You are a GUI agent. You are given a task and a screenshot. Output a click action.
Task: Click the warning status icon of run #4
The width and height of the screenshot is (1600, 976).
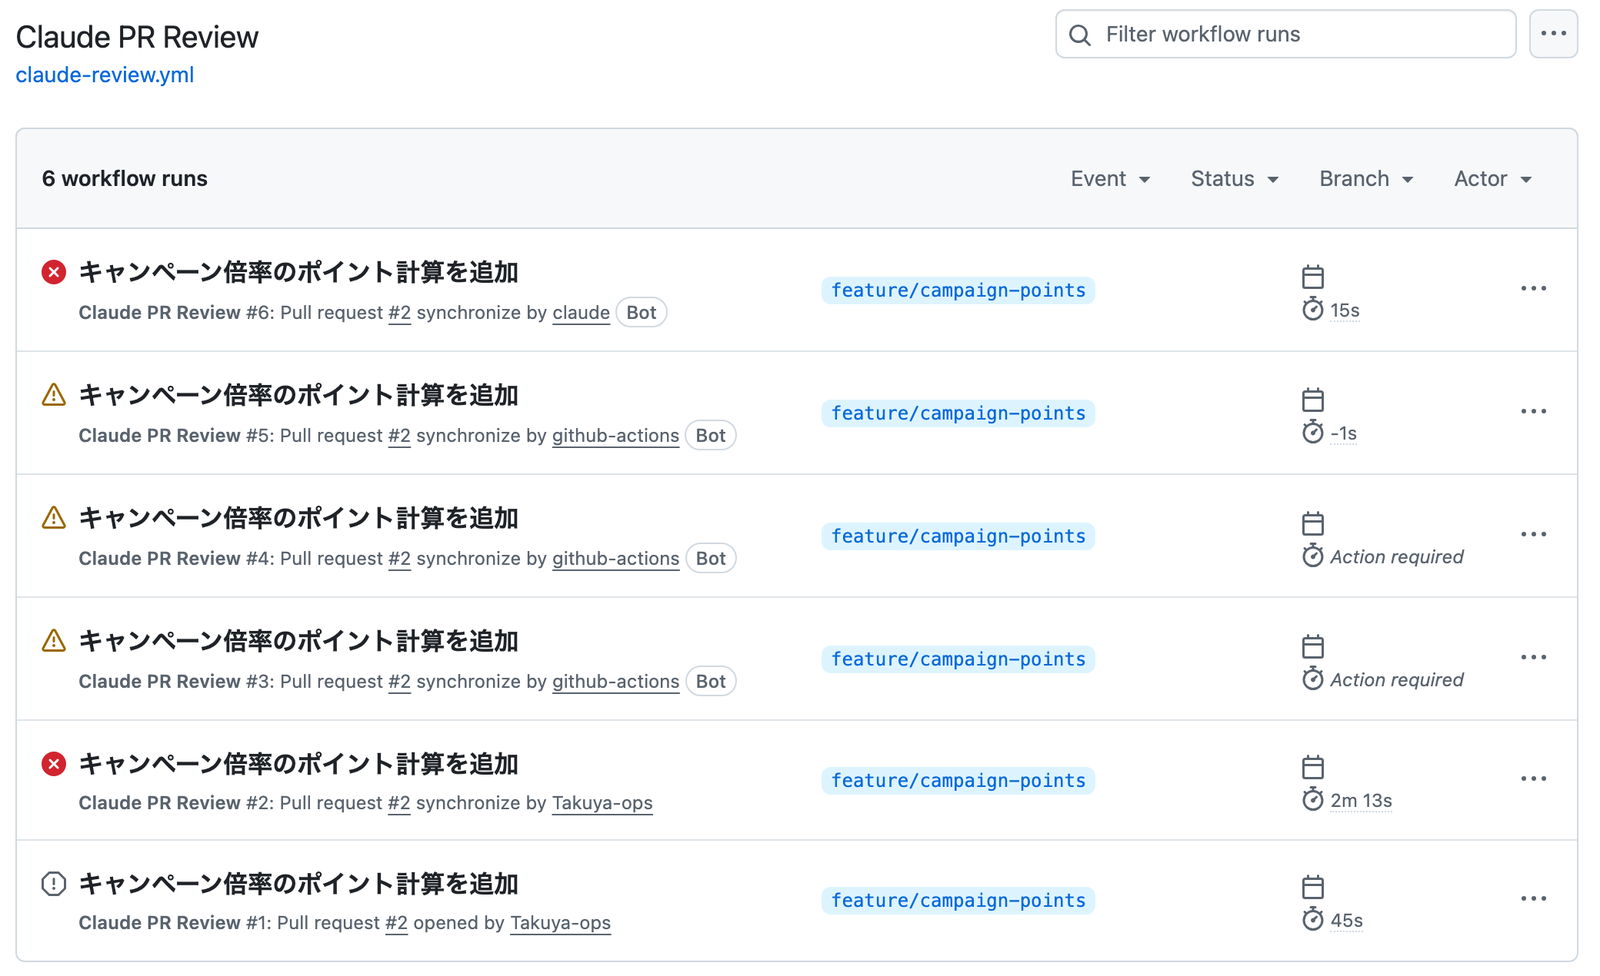(54, 518)
